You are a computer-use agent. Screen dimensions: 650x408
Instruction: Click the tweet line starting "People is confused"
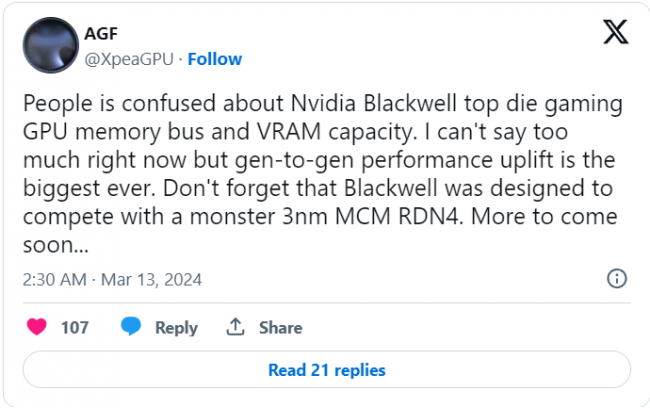pyautogui.click(x=323, y=104)
